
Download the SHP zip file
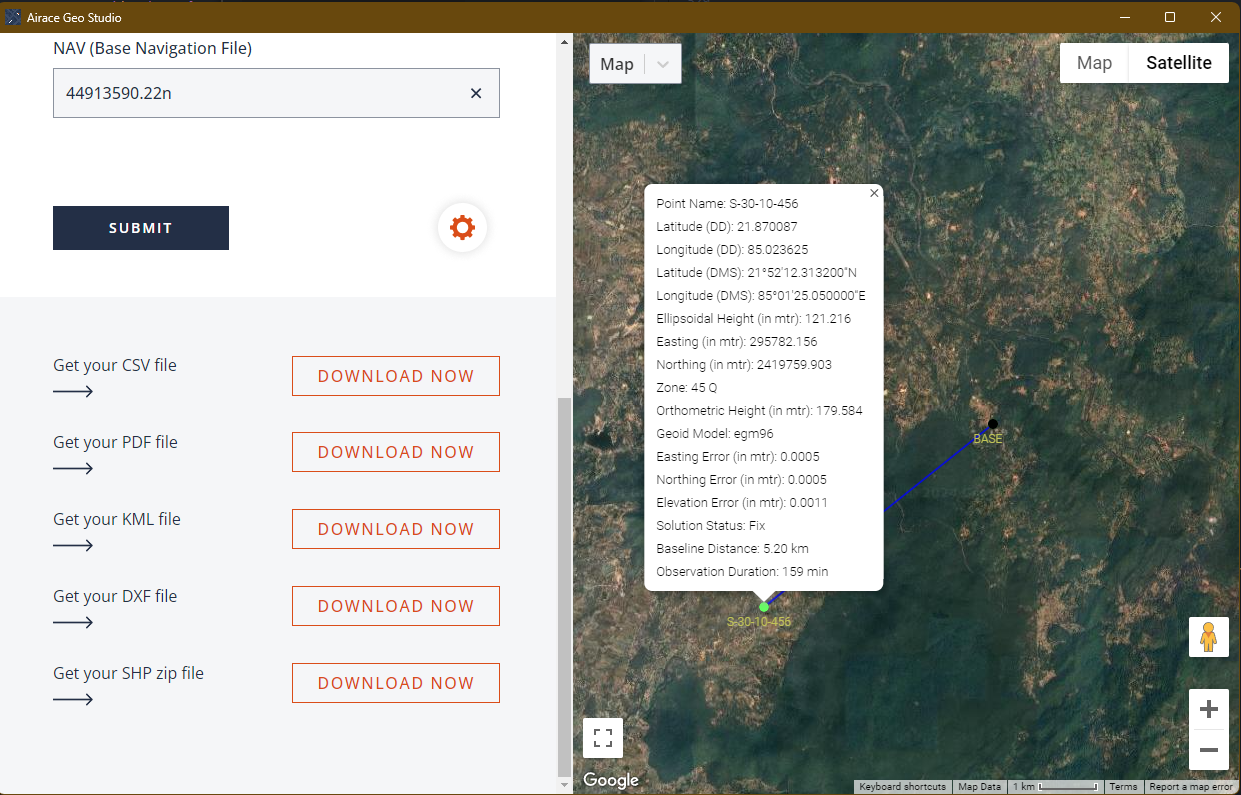click(395, 683)
